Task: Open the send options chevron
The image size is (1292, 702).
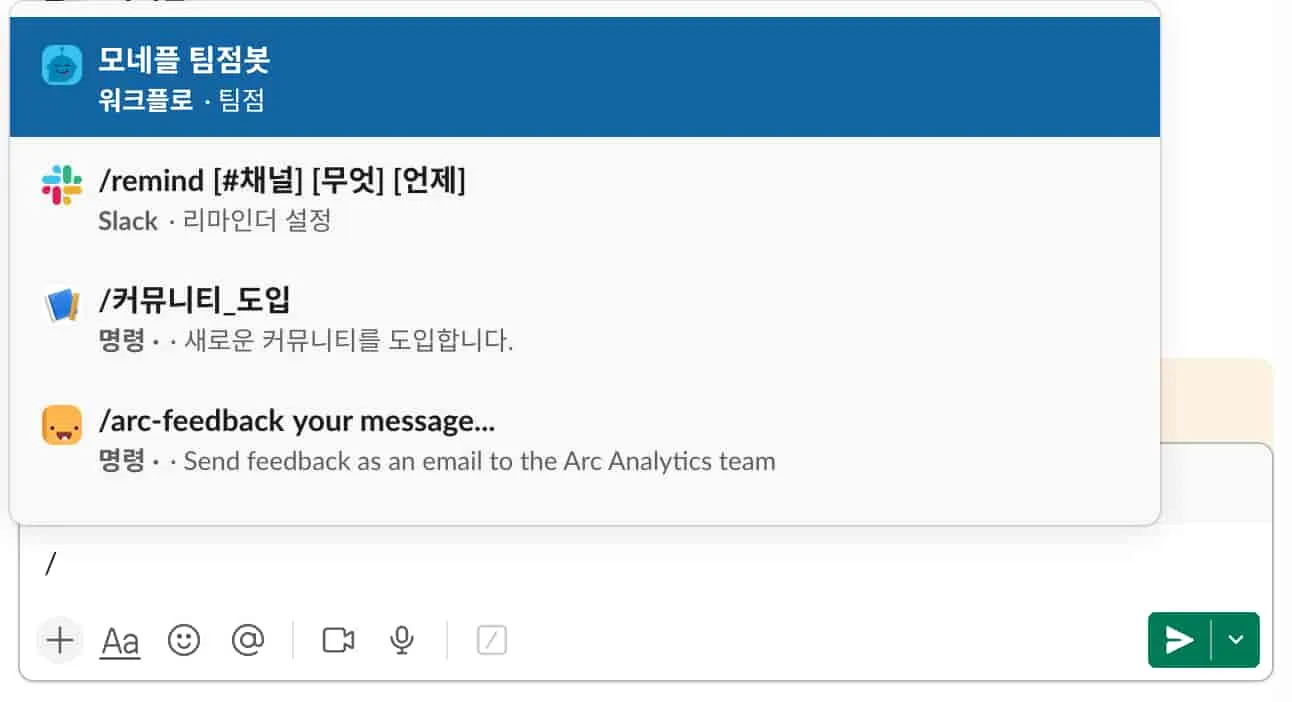Action: click(1235, 640)
